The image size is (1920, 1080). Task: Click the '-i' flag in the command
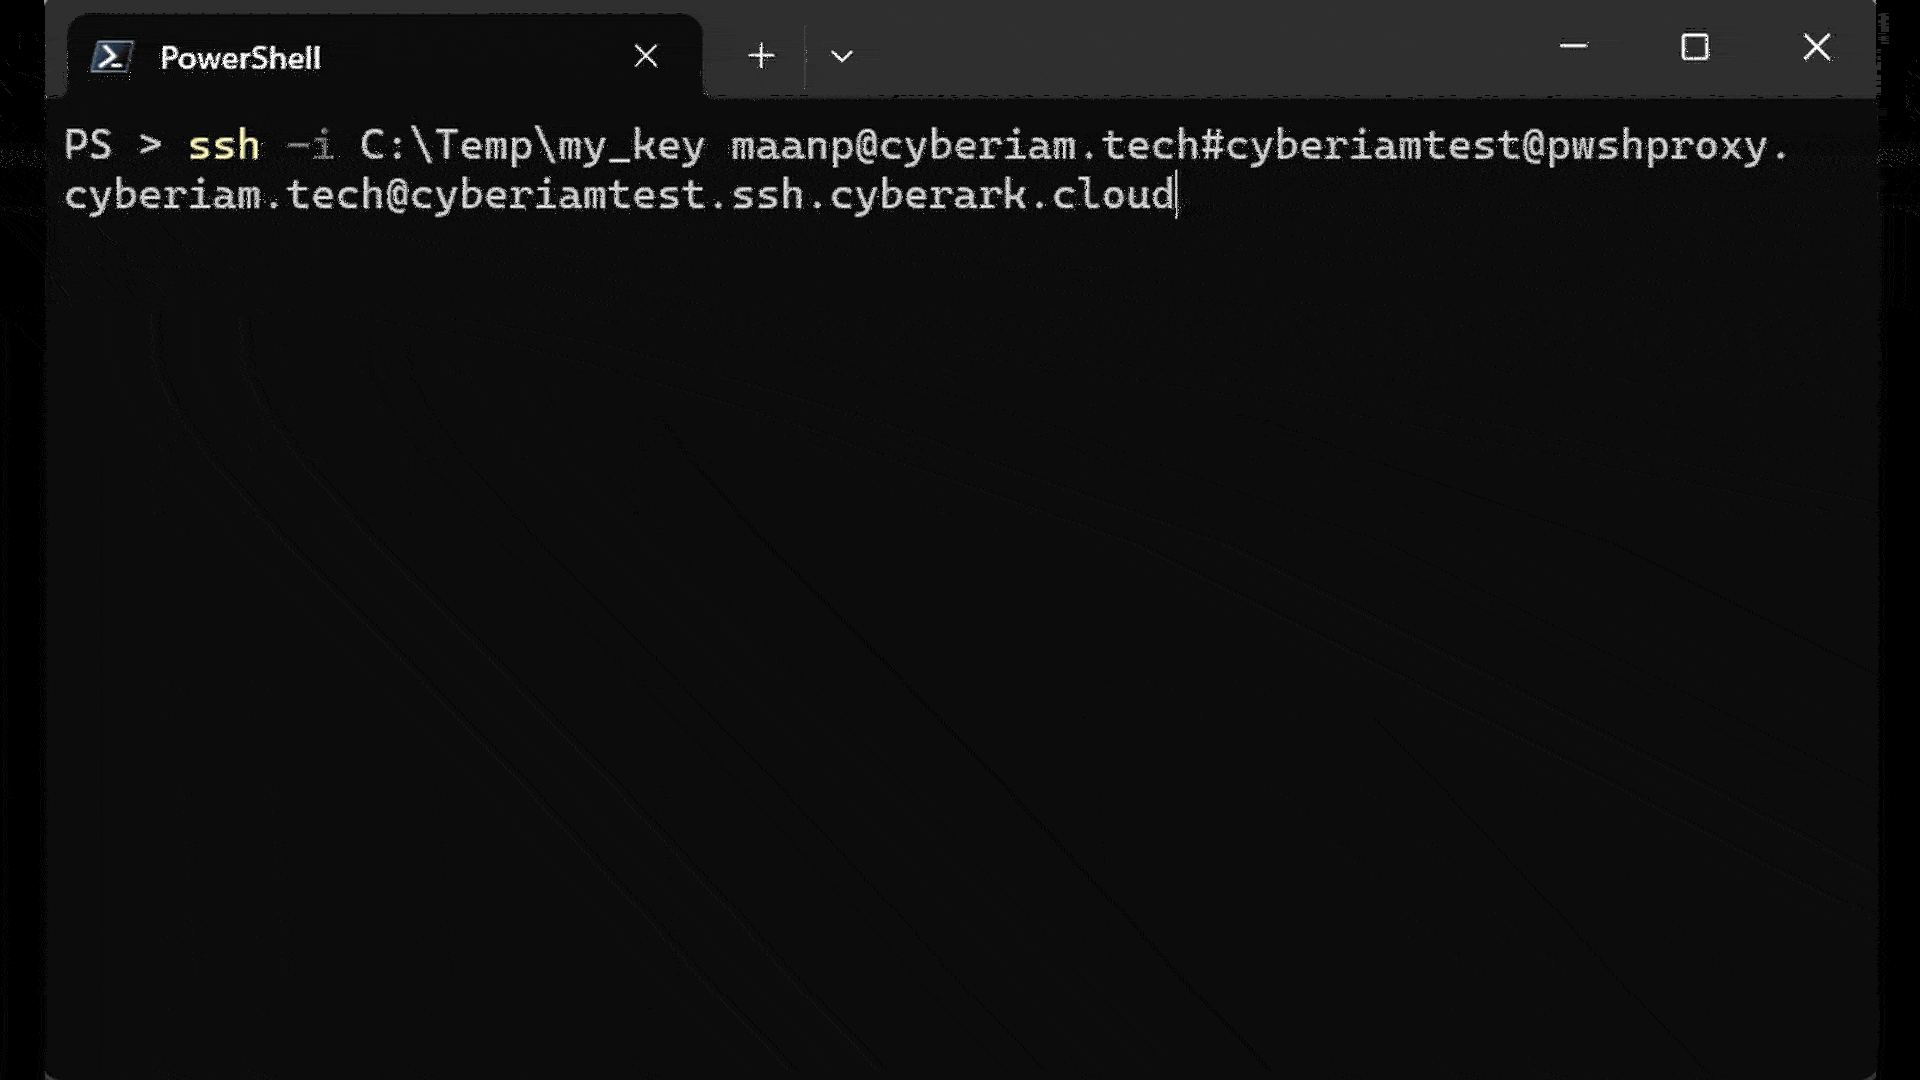click(310, 146)
